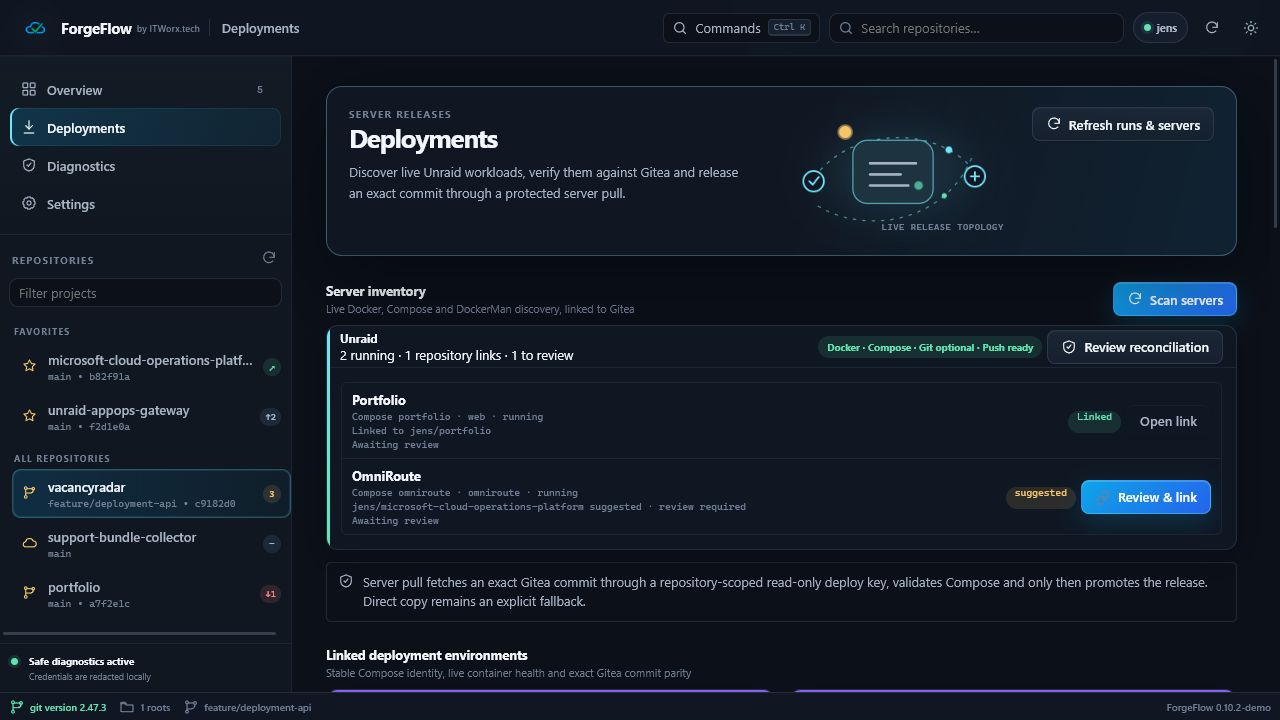Toggle favorite star for unraid-appops-gateway
The width and height of the screenshot is (1280, 720).
point(30,416)
